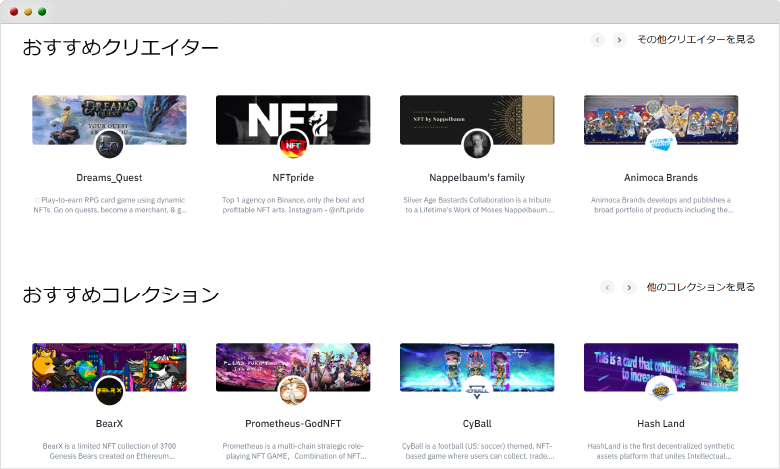
Task: Click BearX collection banner
Action: tap(109, 367)
